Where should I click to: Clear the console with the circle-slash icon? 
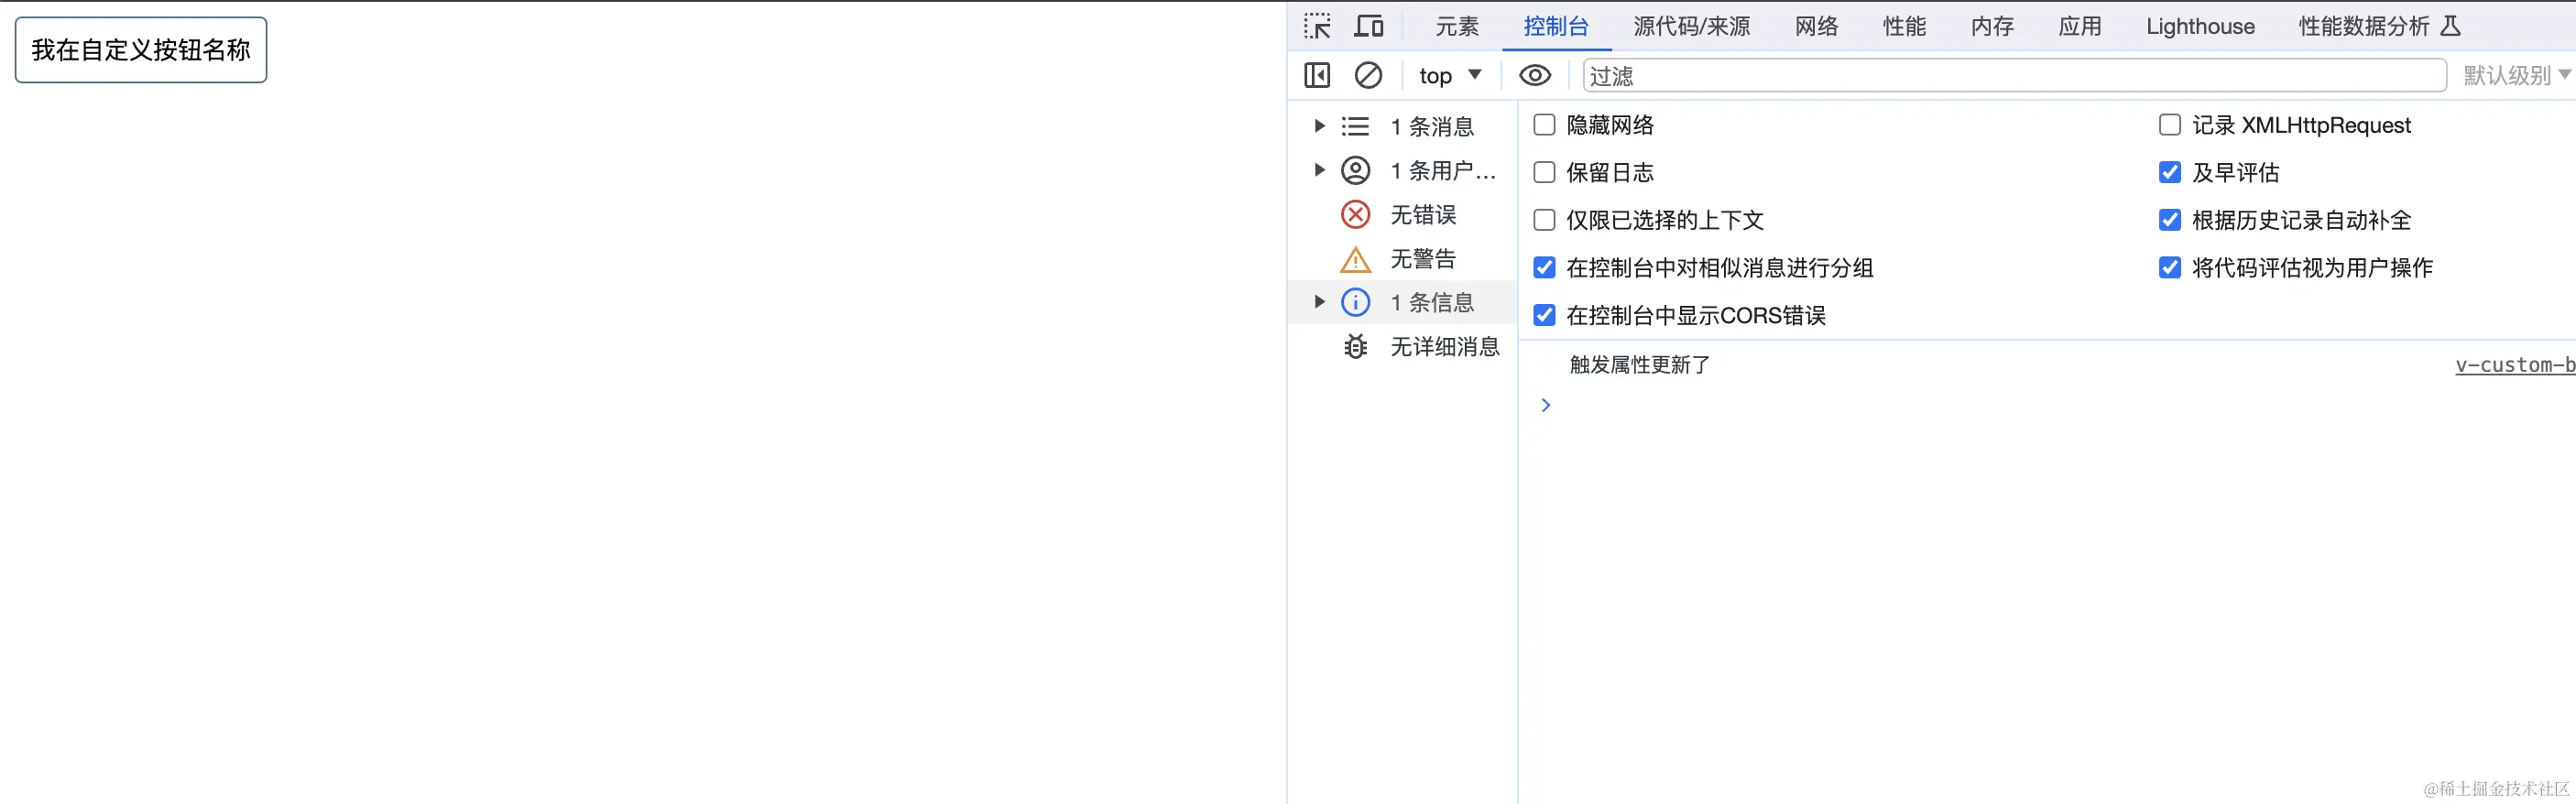1368,75
